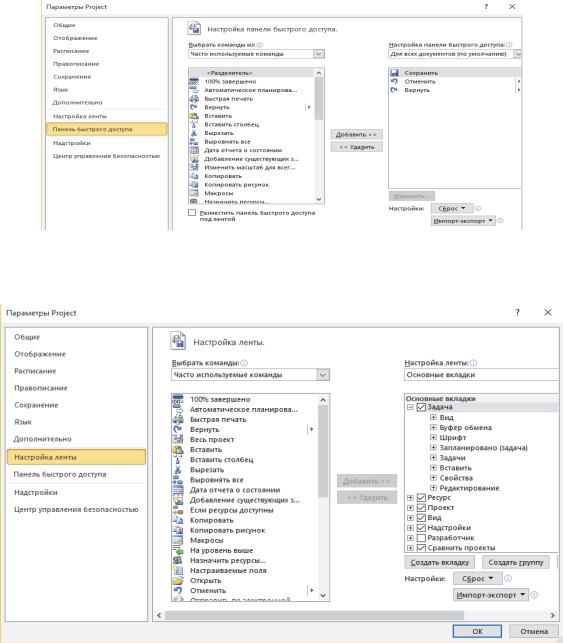This screenshot has width=563, height=643.
Task: Click the Сохранить floppy-disk icon in Quick Access list
Action: point(394,73)
